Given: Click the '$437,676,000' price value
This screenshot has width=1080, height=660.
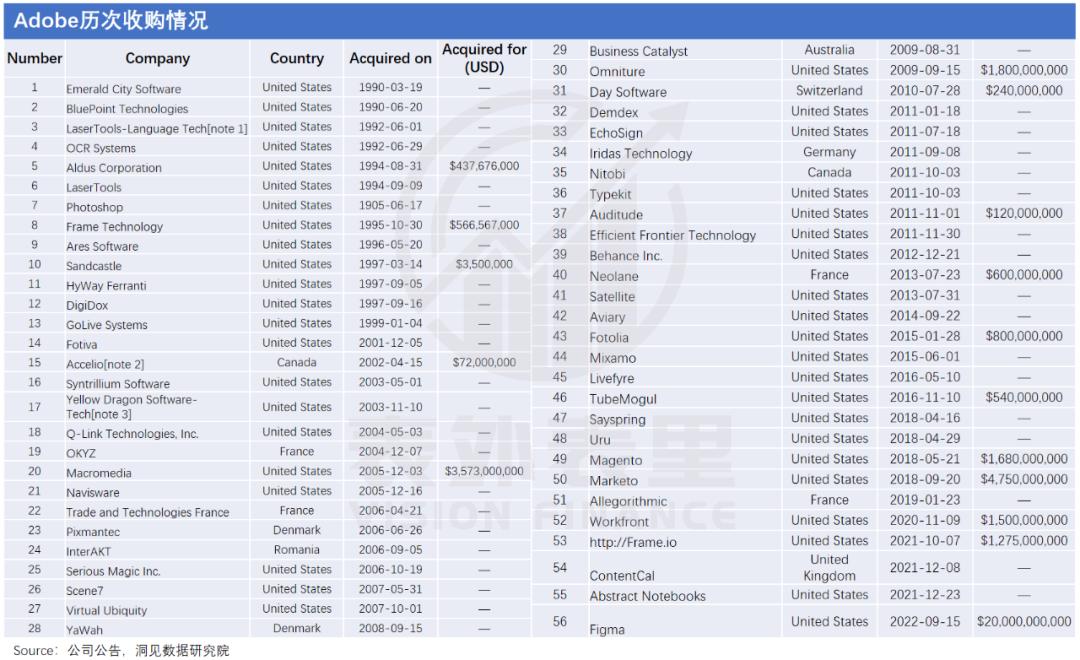Looking at the screenshot, I should (x=484, y=166).
